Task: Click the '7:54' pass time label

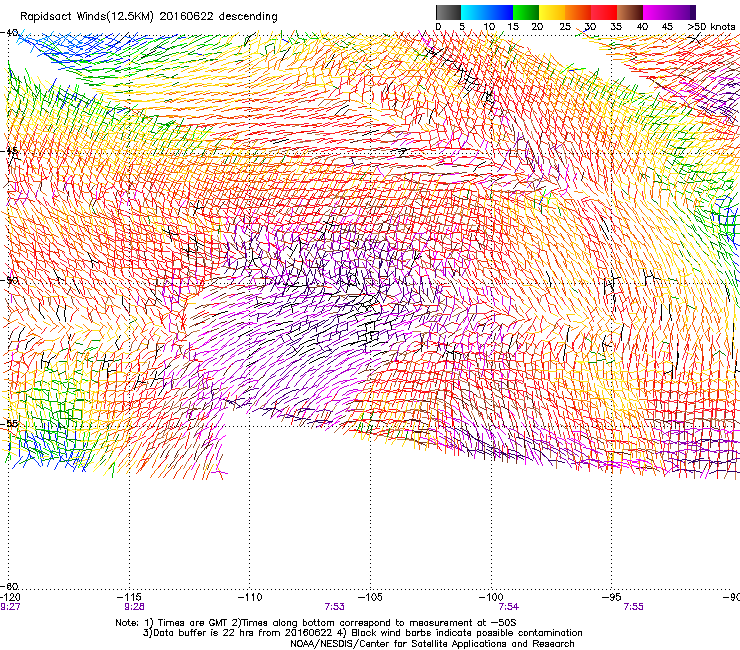Action: 509,607
